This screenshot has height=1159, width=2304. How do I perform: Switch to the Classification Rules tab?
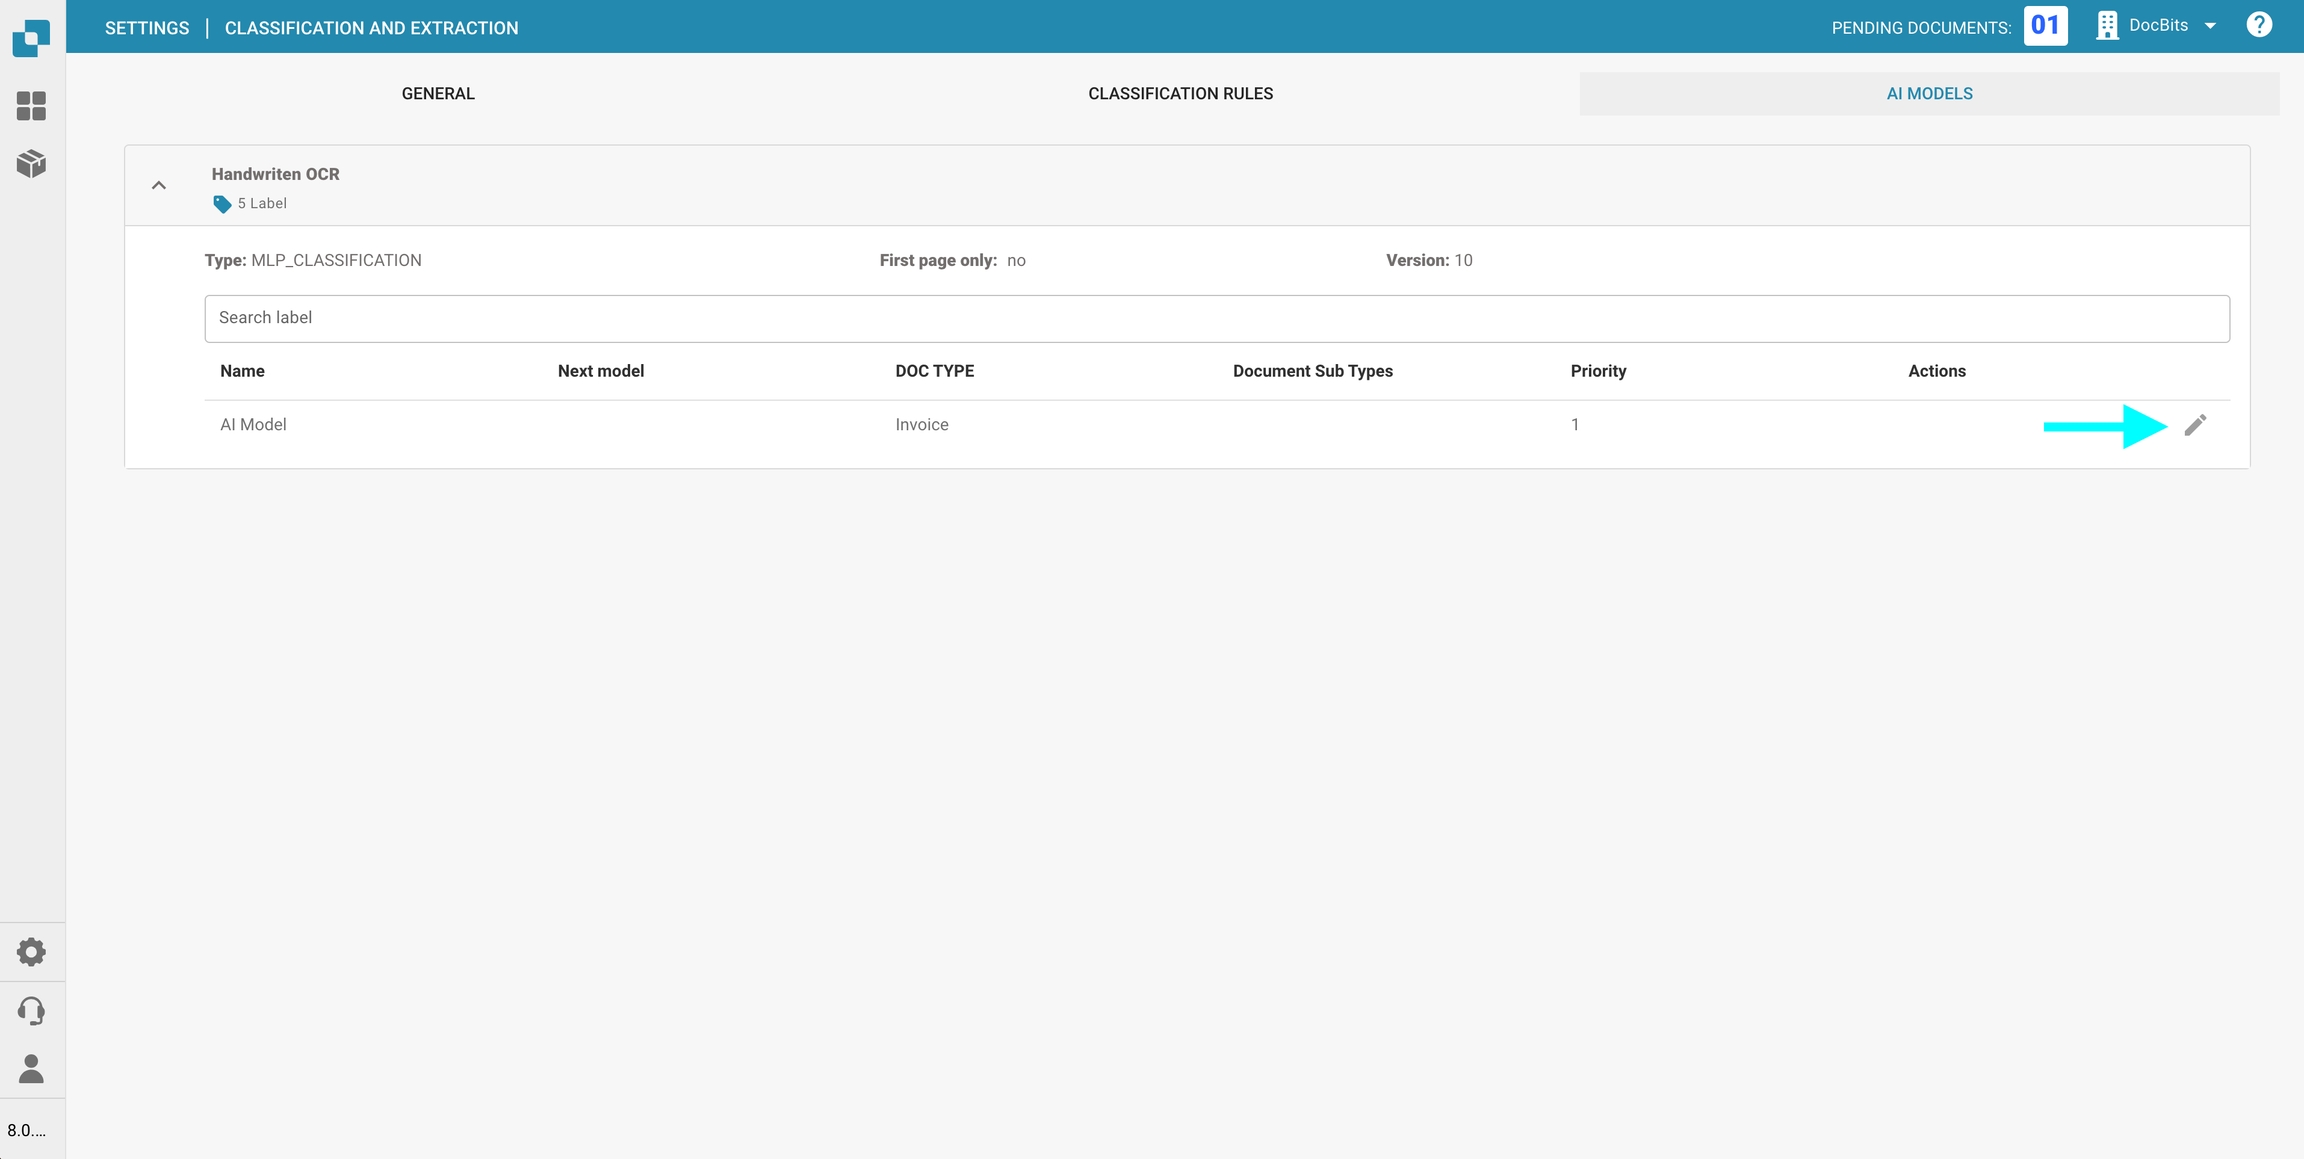pyautogui.click(x=1180, y=93)
